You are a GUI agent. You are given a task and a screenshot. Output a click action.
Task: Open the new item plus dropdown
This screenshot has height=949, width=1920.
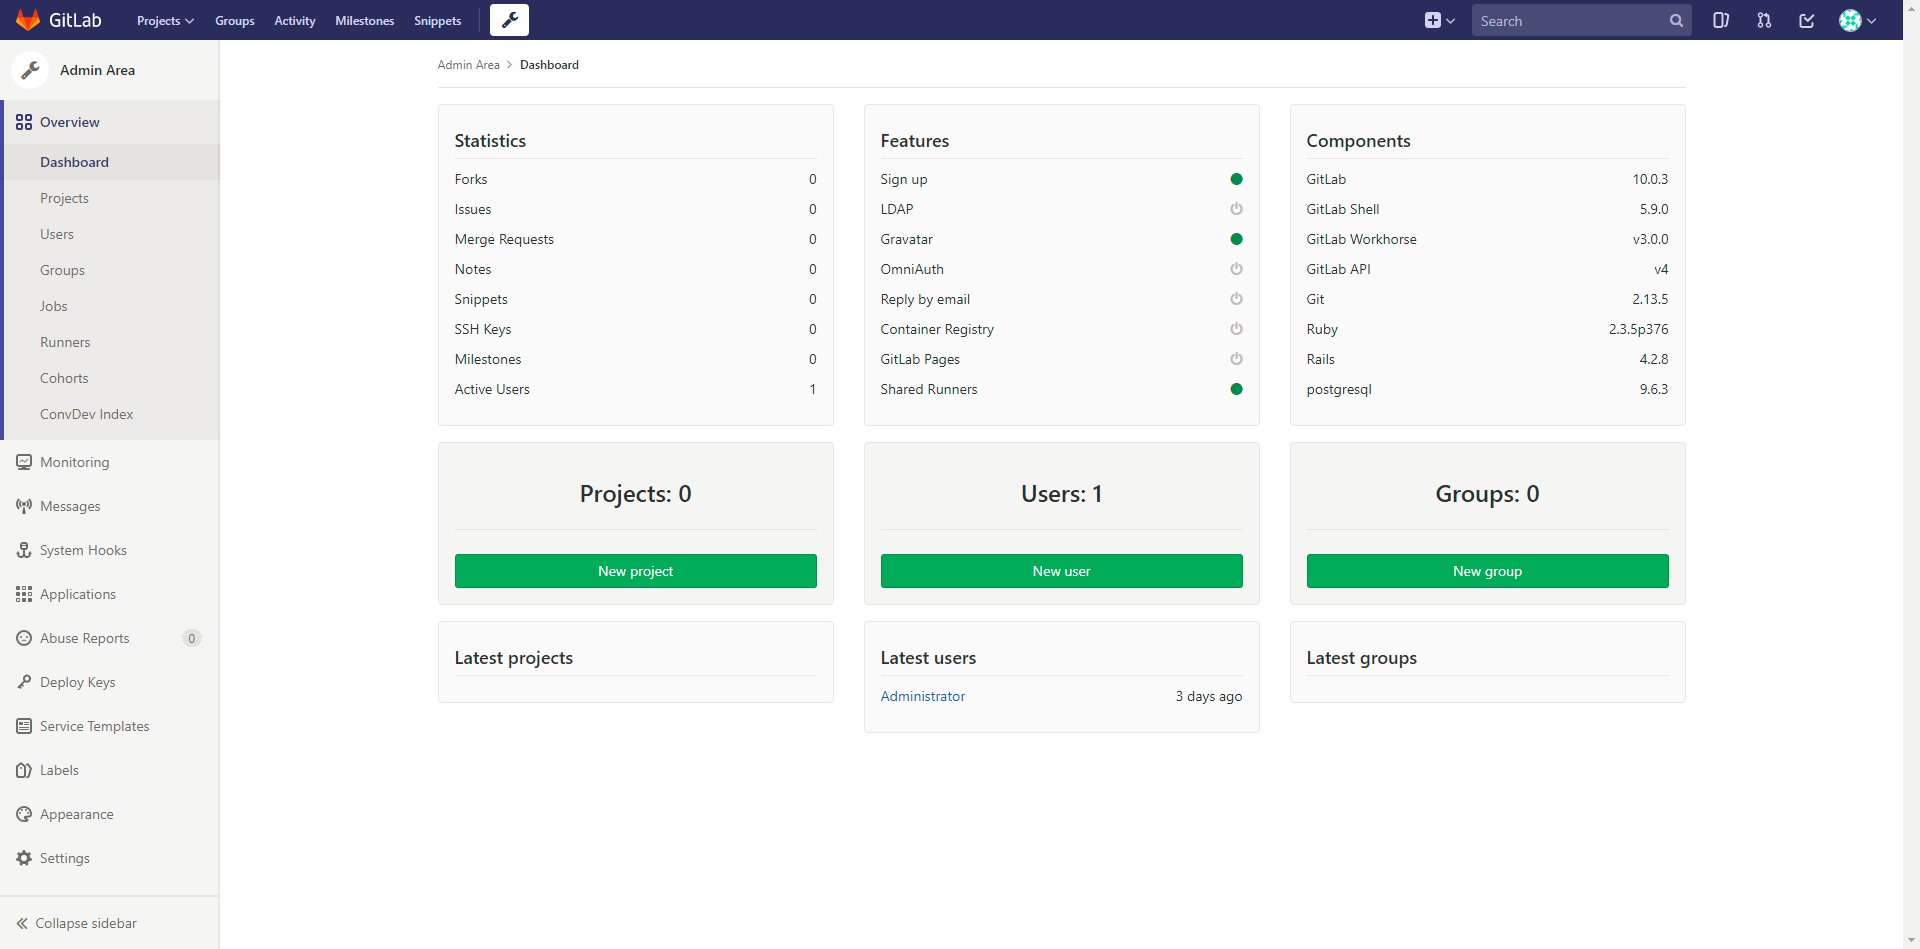click(1440, 20)
